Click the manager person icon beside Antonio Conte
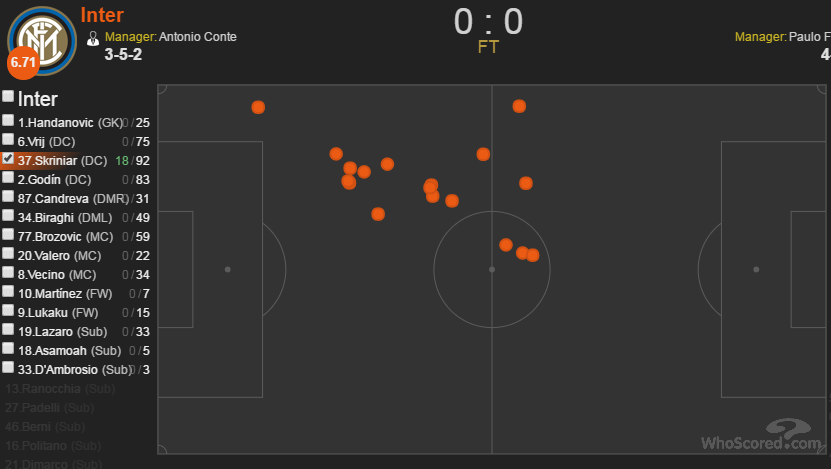831x469 pixels. pyautogui.click(x=93, y=39)
